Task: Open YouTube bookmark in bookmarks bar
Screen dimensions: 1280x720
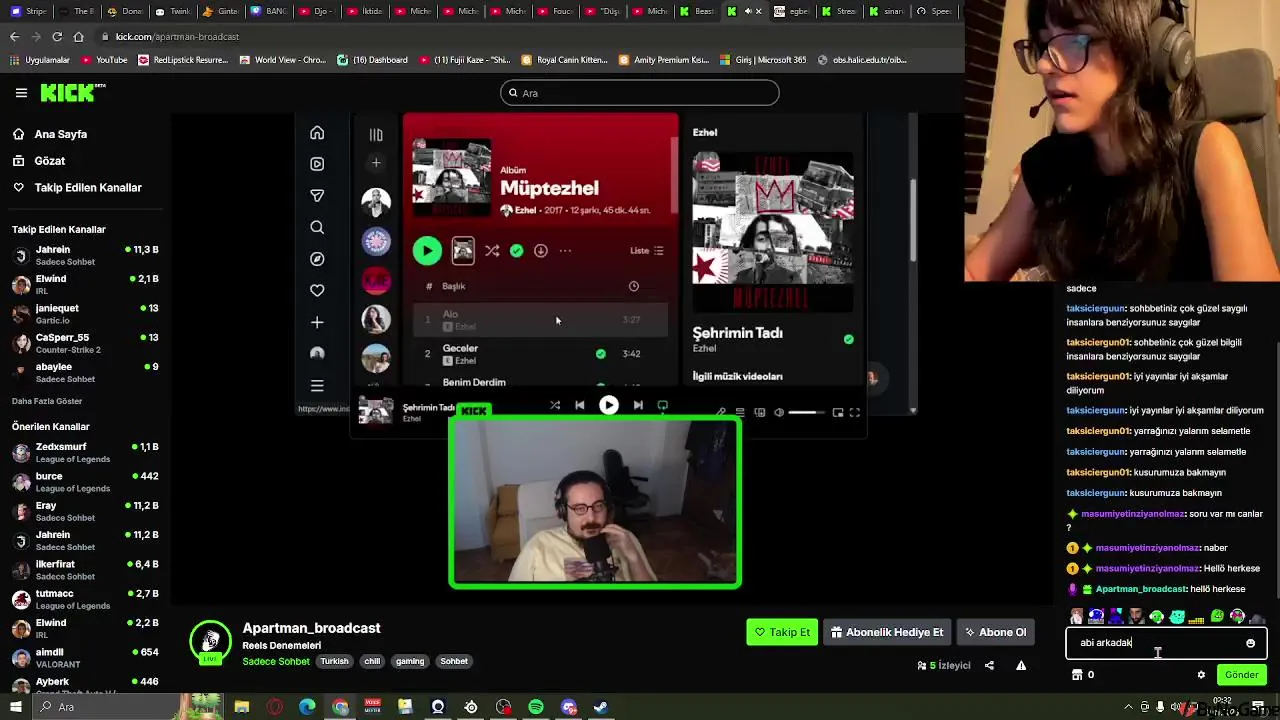Action: (105, 60)
